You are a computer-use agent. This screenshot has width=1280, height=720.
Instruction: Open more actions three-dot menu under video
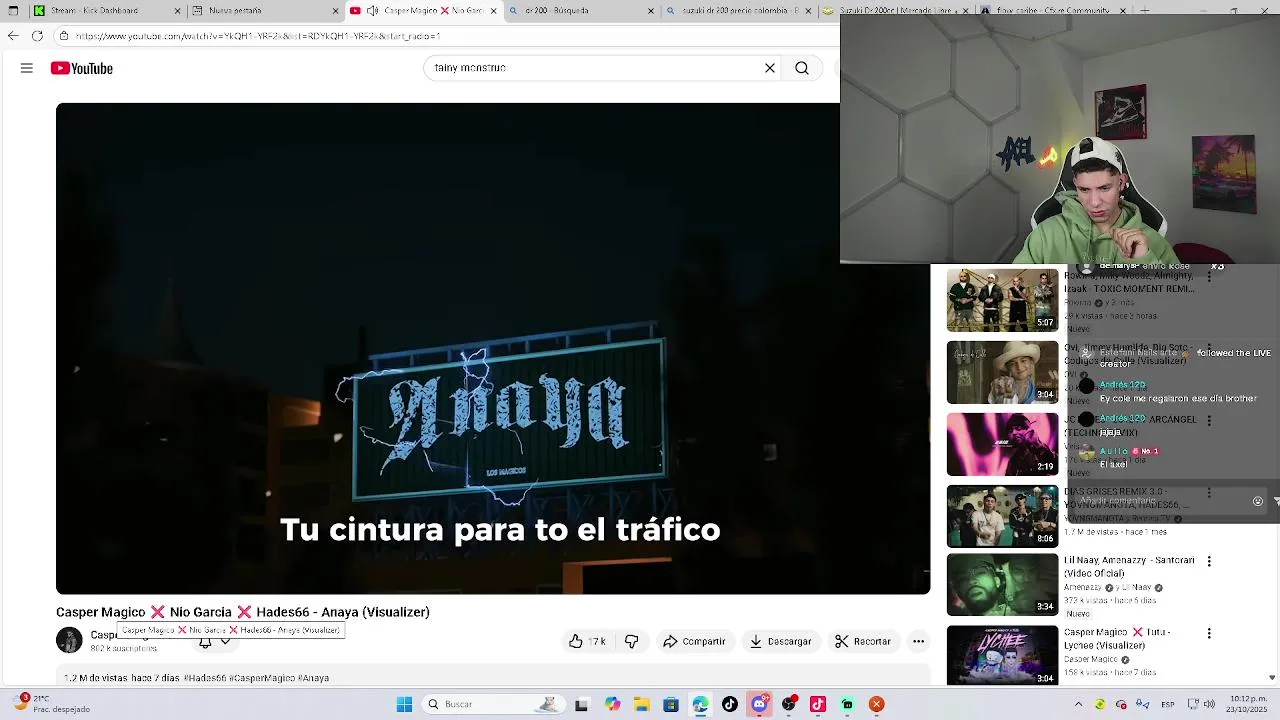point(918,641)
